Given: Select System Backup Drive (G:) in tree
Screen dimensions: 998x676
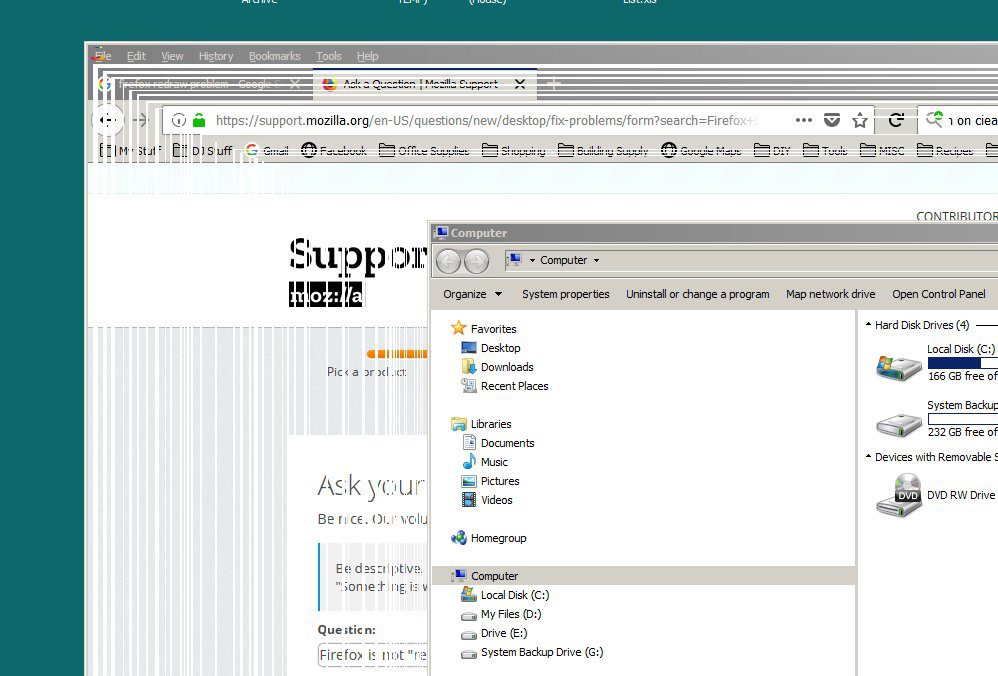Looking at the screenshot, I should (x=532, y=652).
